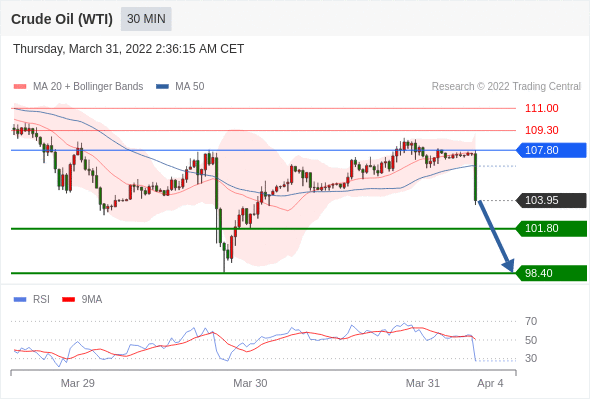The image size is (590, 400).
Task: Click the MA 20 + Bollinger Bands swatch
Action: 20,87
